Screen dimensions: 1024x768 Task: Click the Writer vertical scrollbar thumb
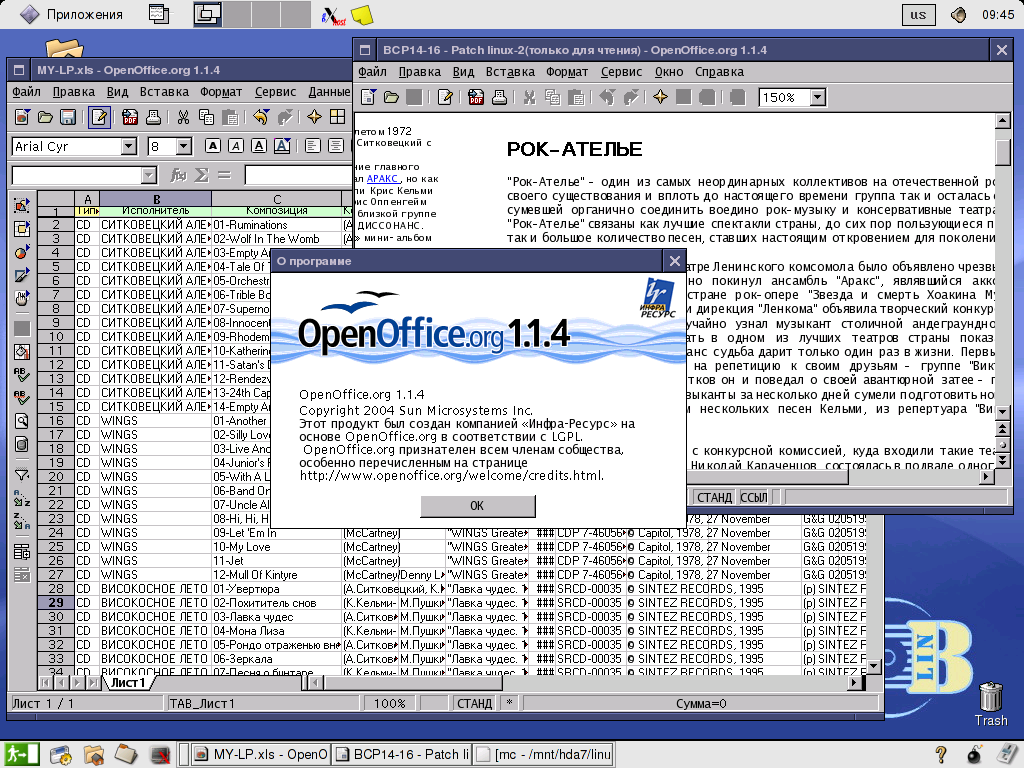[x=1003, y=152]
